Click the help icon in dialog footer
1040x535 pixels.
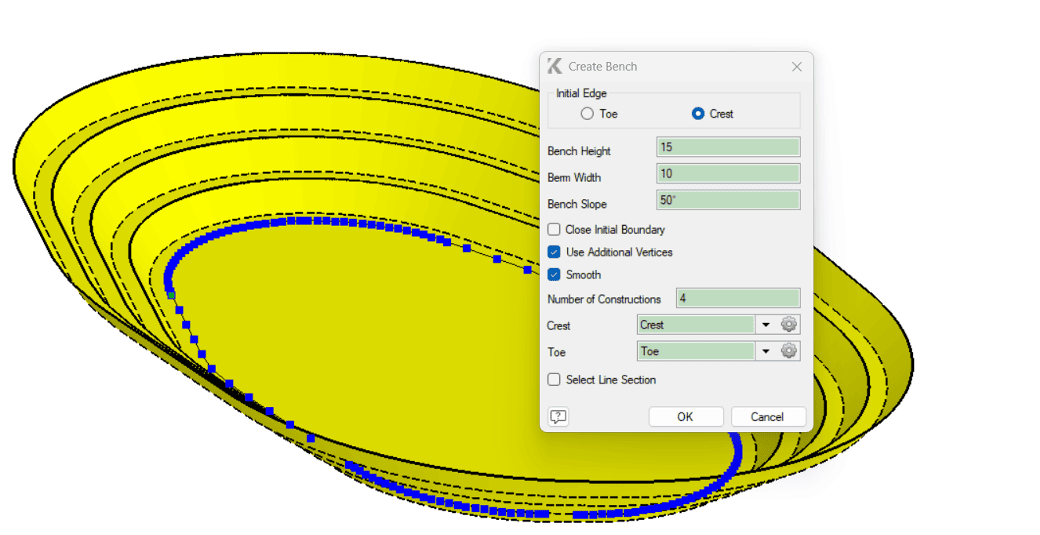click(558, 417)
